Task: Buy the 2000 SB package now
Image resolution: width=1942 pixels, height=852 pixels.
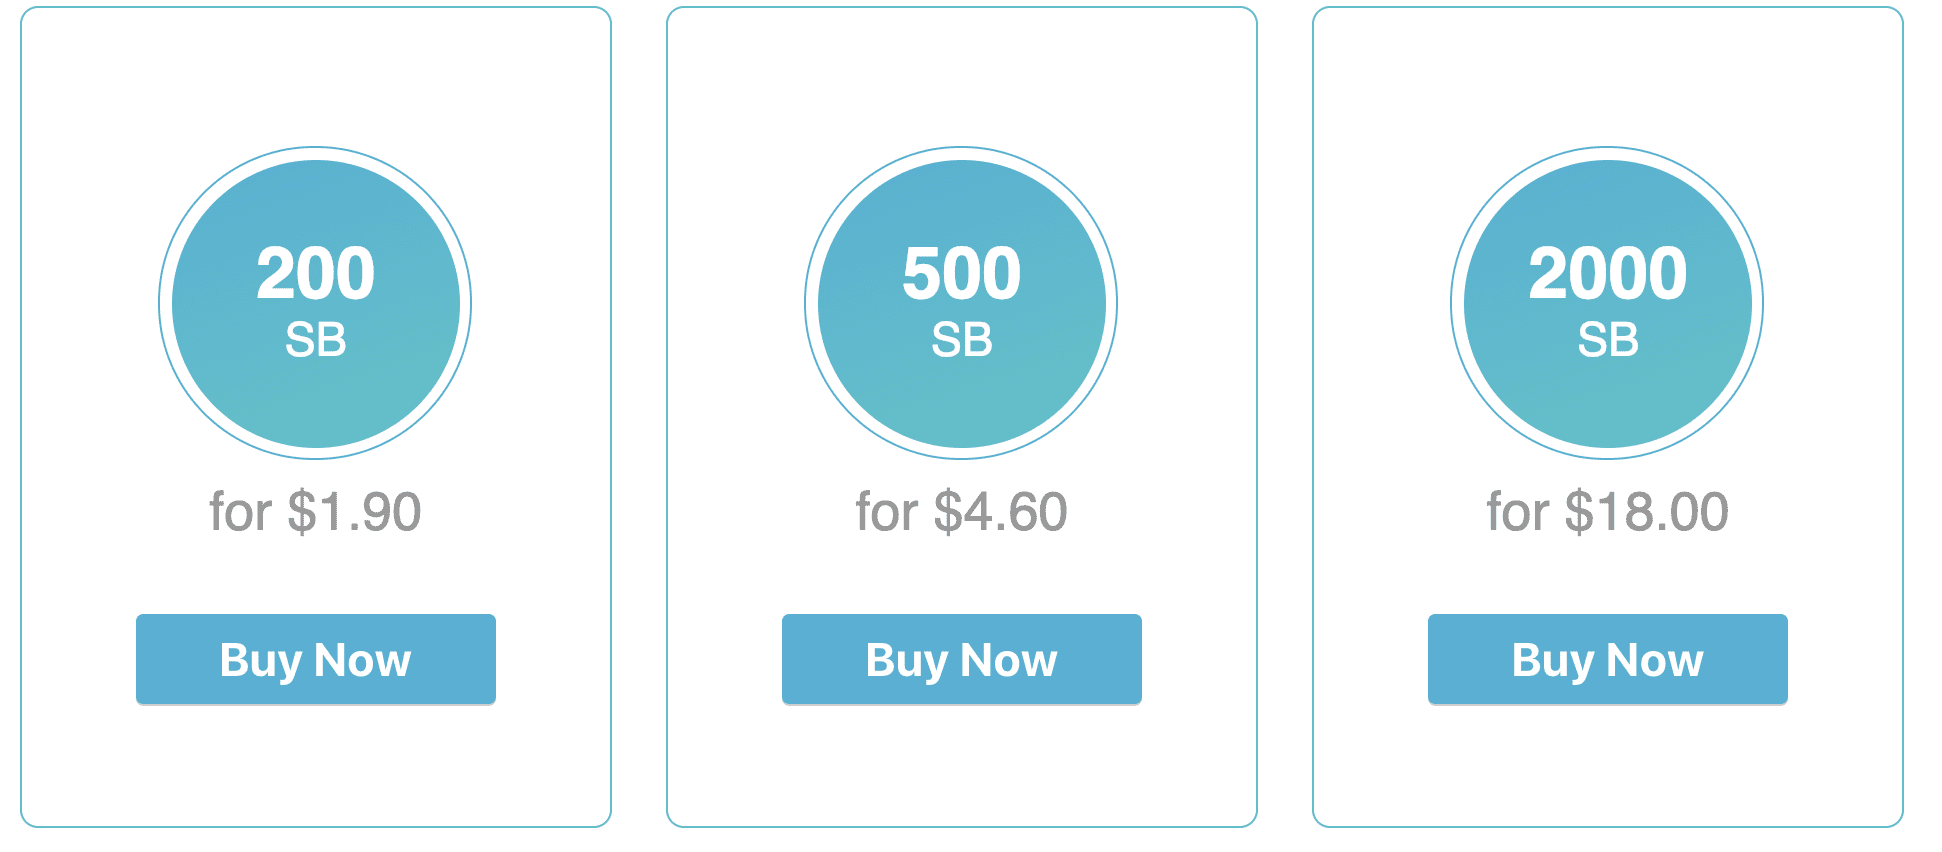Action: (1608, 659)
